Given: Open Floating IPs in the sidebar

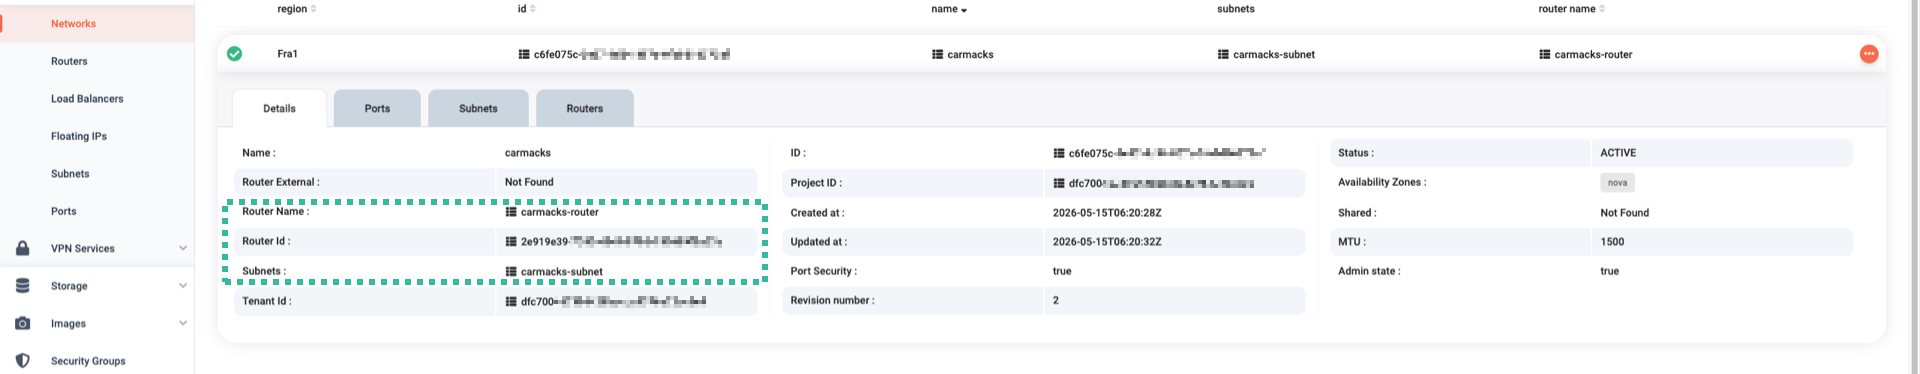Looking at the screenshot, I should [x=79, y=136].
